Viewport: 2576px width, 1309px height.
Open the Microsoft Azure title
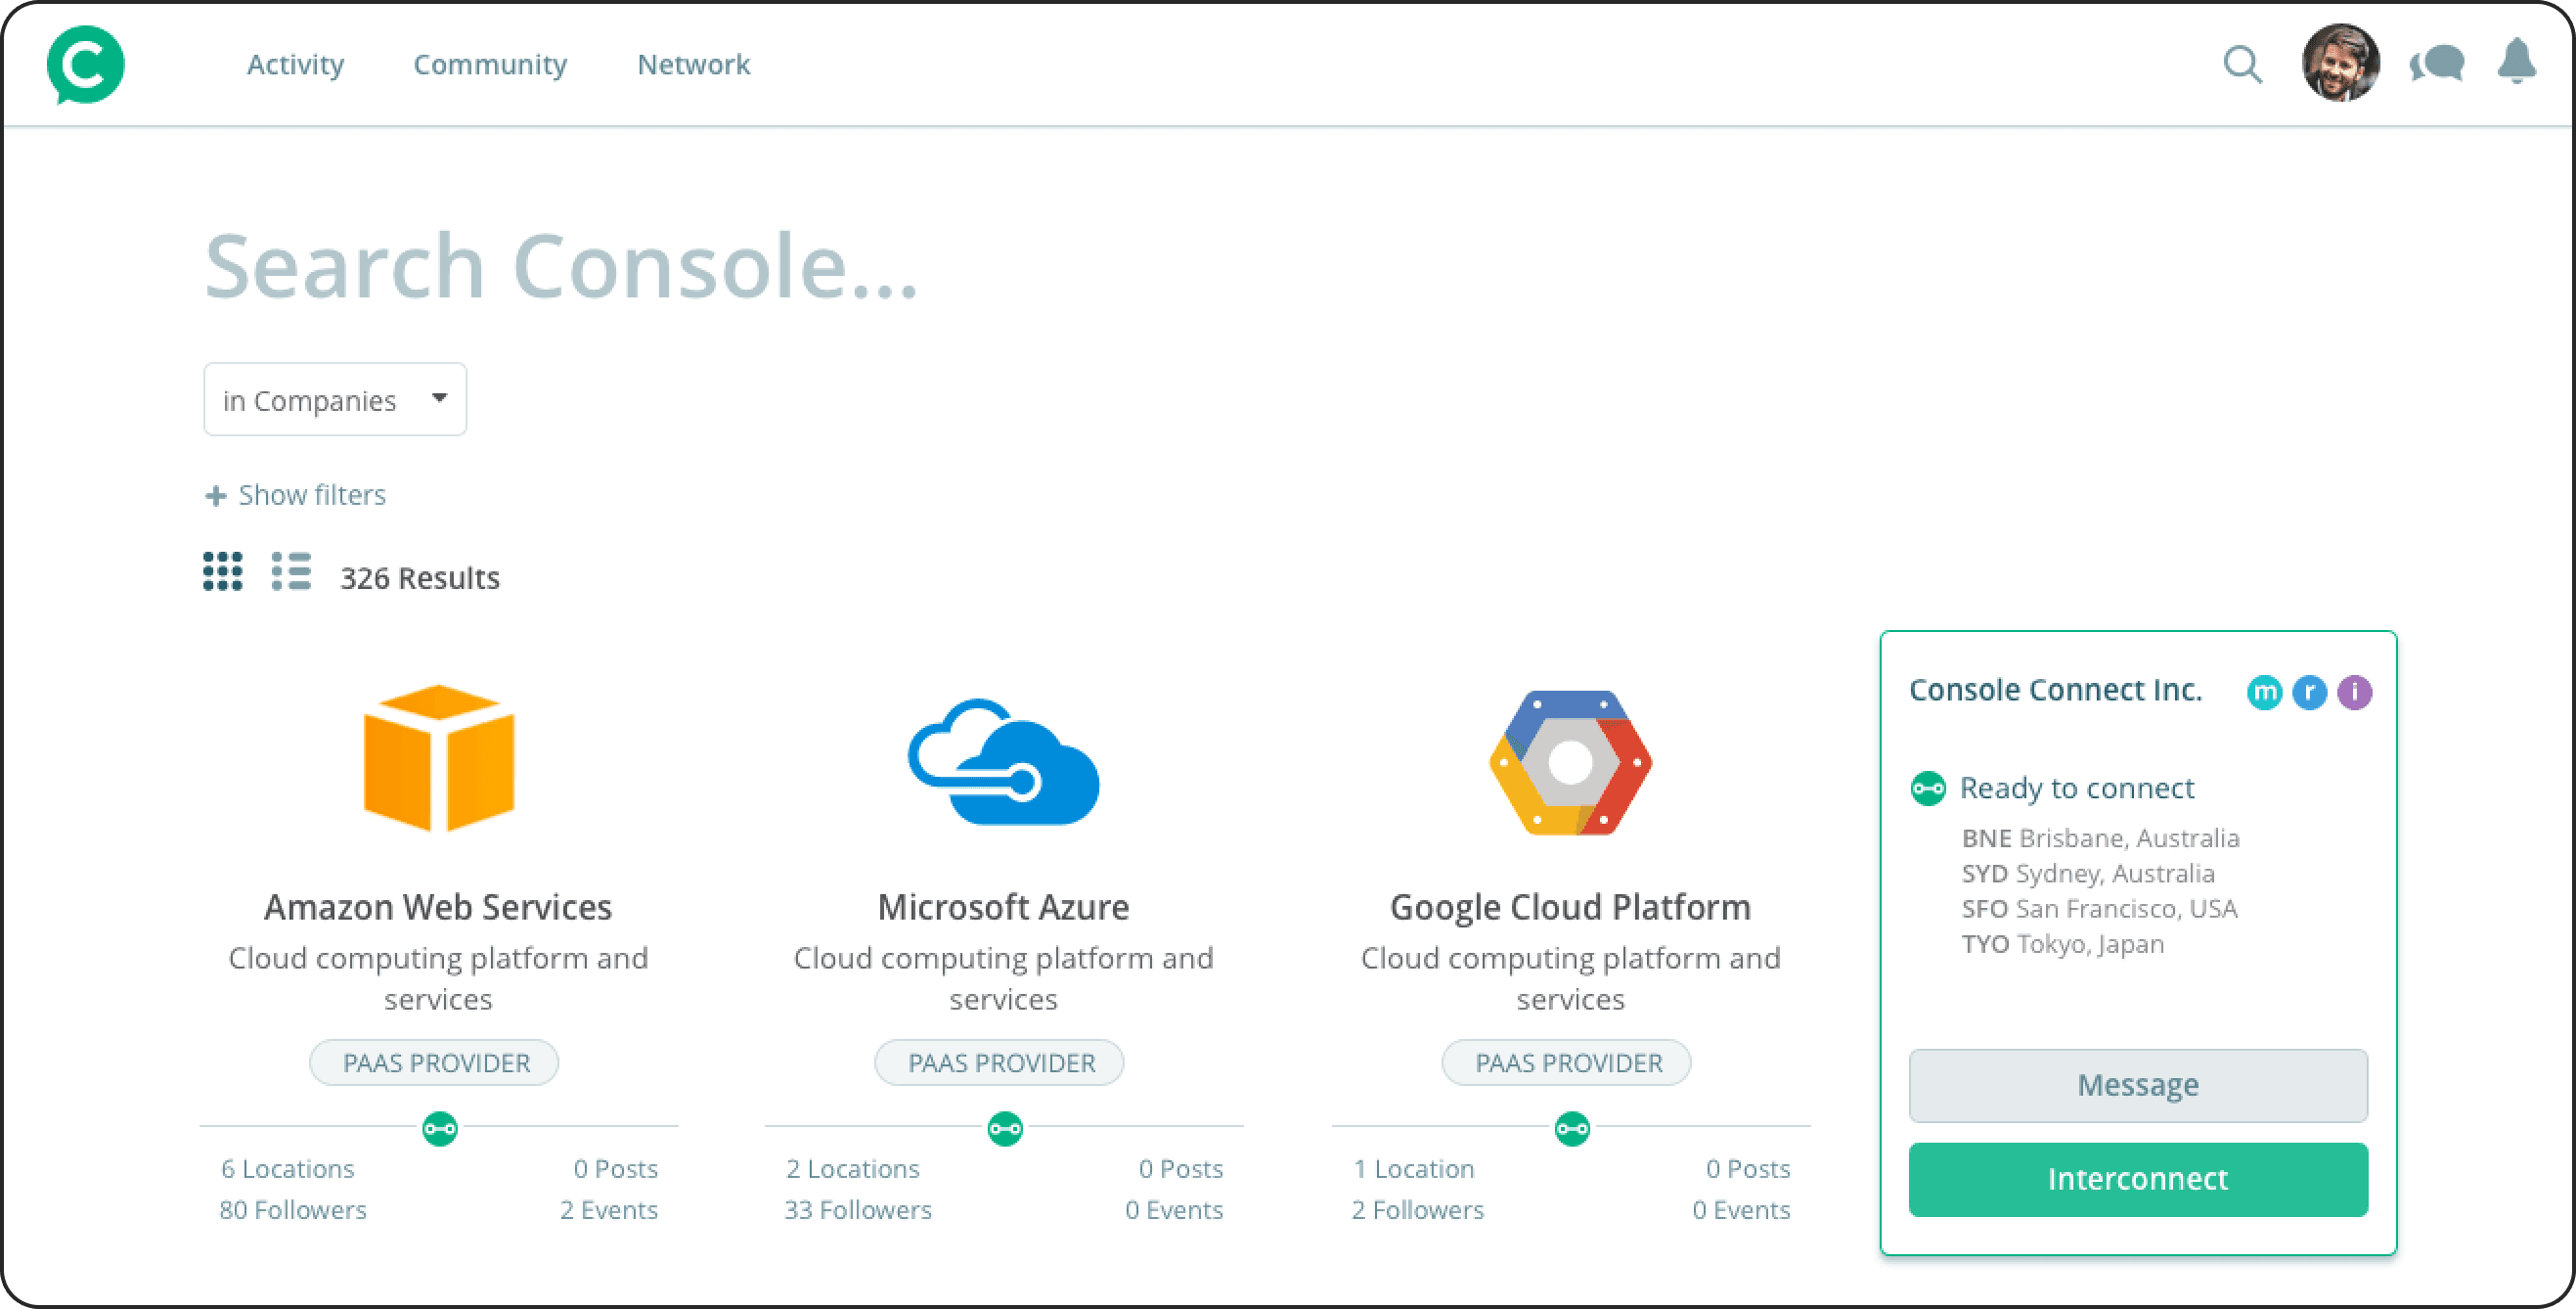click(x=1003, y=907)
